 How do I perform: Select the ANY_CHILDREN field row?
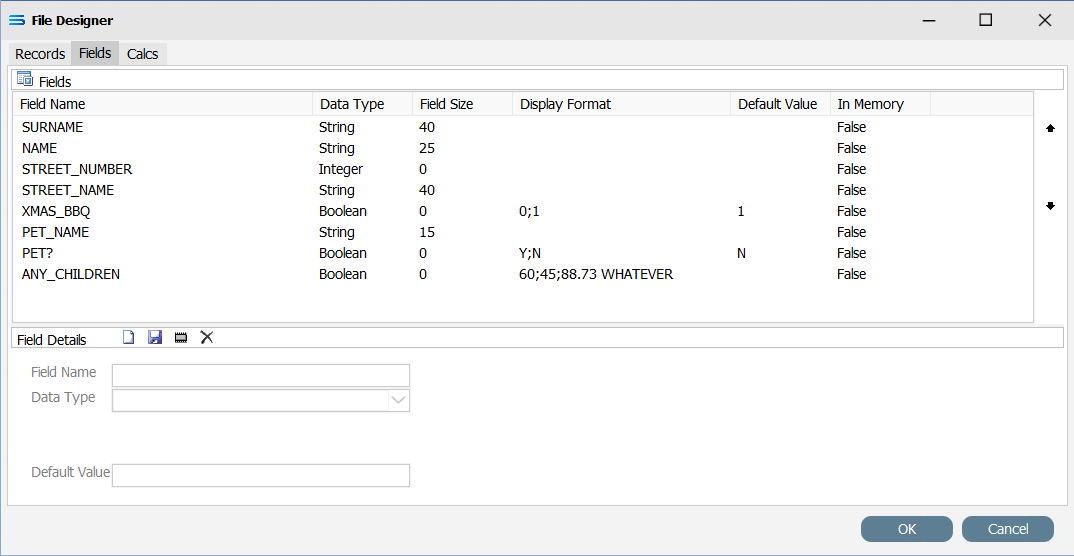click(523, 274)
